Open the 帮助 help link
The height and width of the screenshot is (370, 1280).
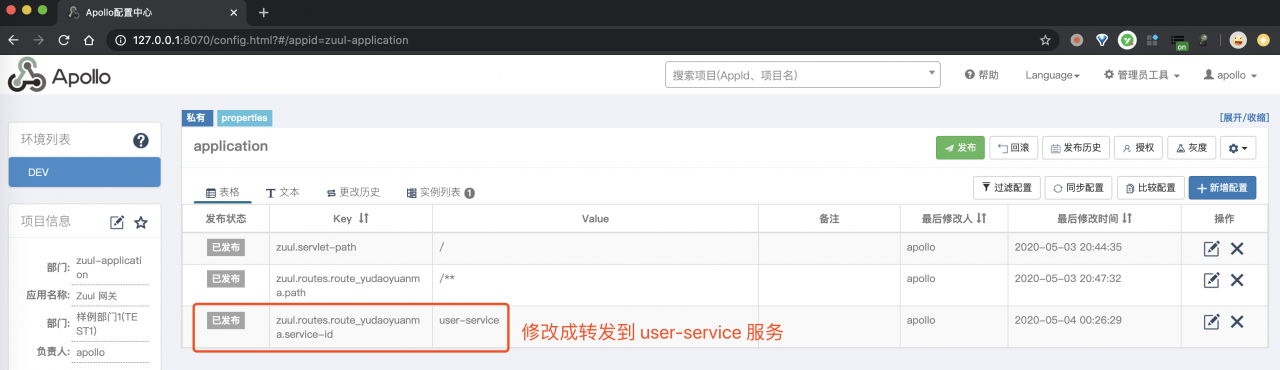pyautogui.click(x=982, y=75)
